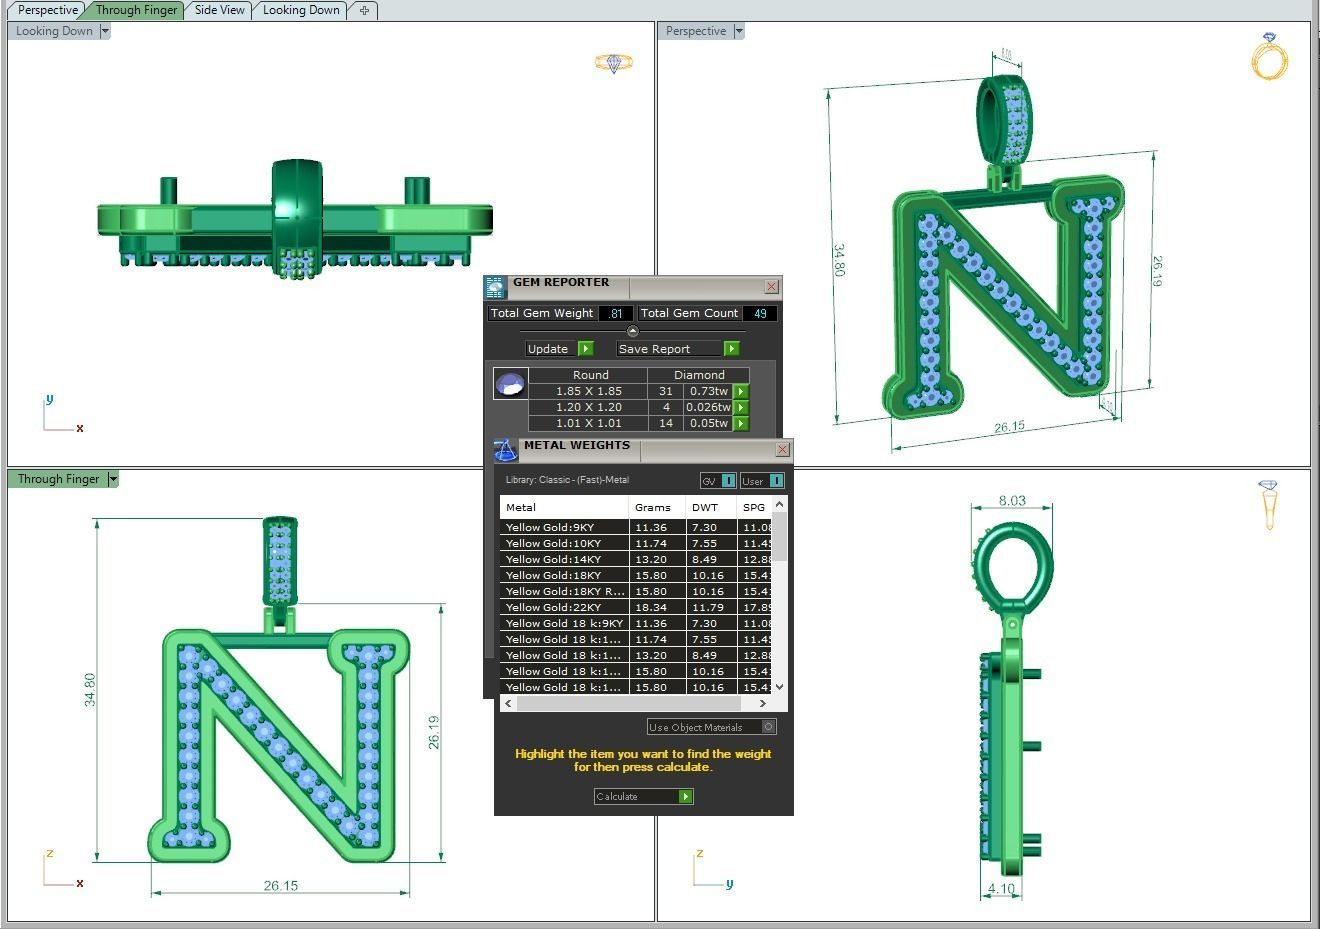Image resolution: width=1320 pixels, height=929 pixels.
Task: Toggle the User switch in Metal Weights
Action: pyautogui.click(x=763, y=481)
